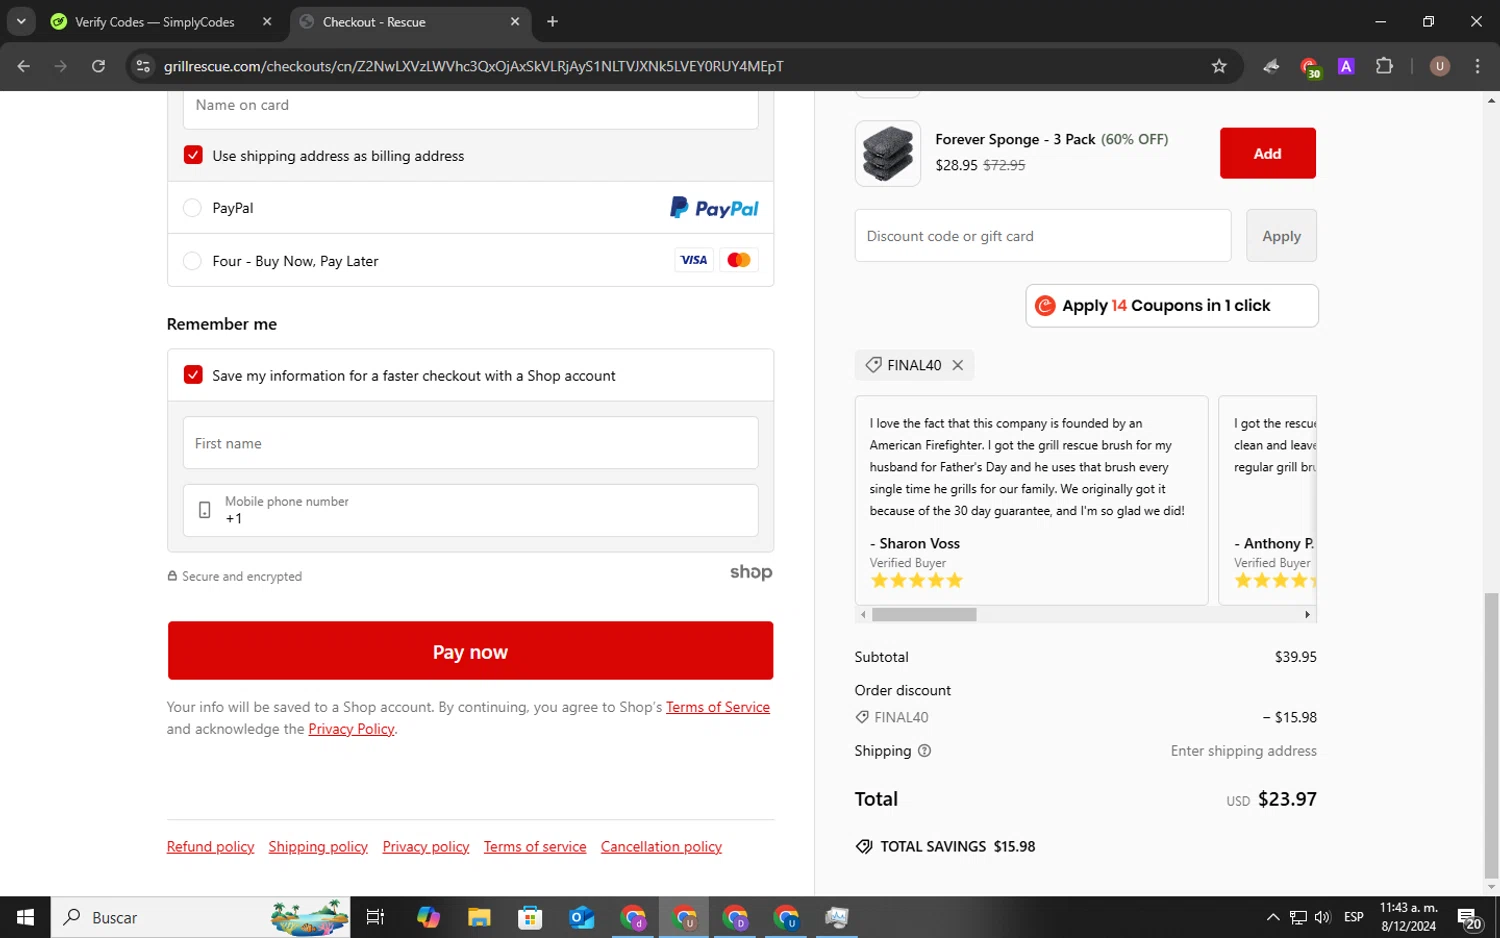Image resolution: width=1500 pixels, height=938 pixels.
Task: Close the Checkout - Rescue tab
Action: coord(515,21)
